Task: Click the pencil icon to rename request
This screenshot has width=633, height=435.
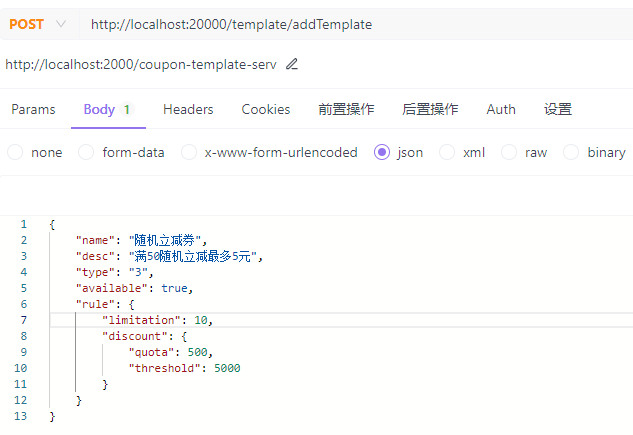Action: (x=292, y=64)
